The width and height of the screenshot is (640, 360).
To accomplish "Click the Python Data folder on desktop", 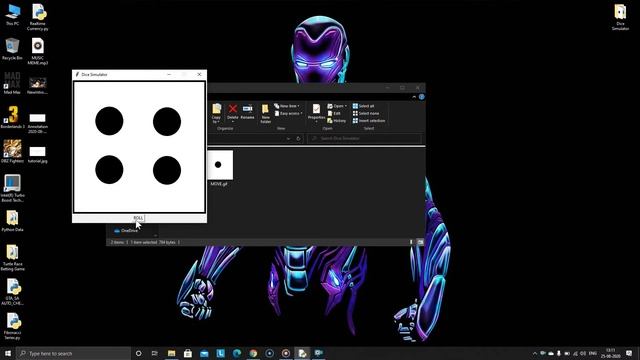I will (x=12, y=221).
